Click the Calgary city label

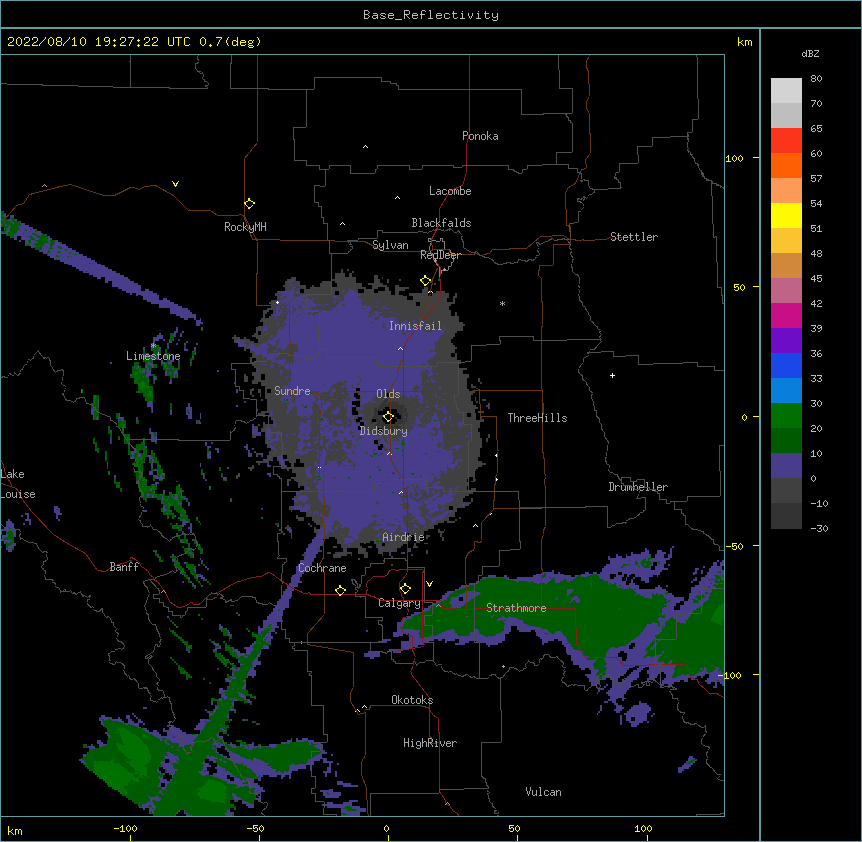coord(399,603)
